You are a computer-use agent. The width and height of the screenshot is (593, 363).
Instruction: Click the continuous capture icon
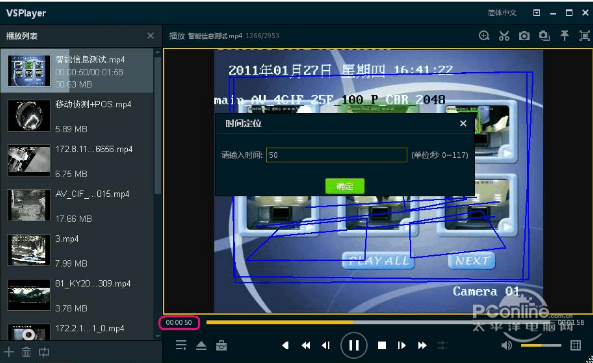[x=544, y=36]
